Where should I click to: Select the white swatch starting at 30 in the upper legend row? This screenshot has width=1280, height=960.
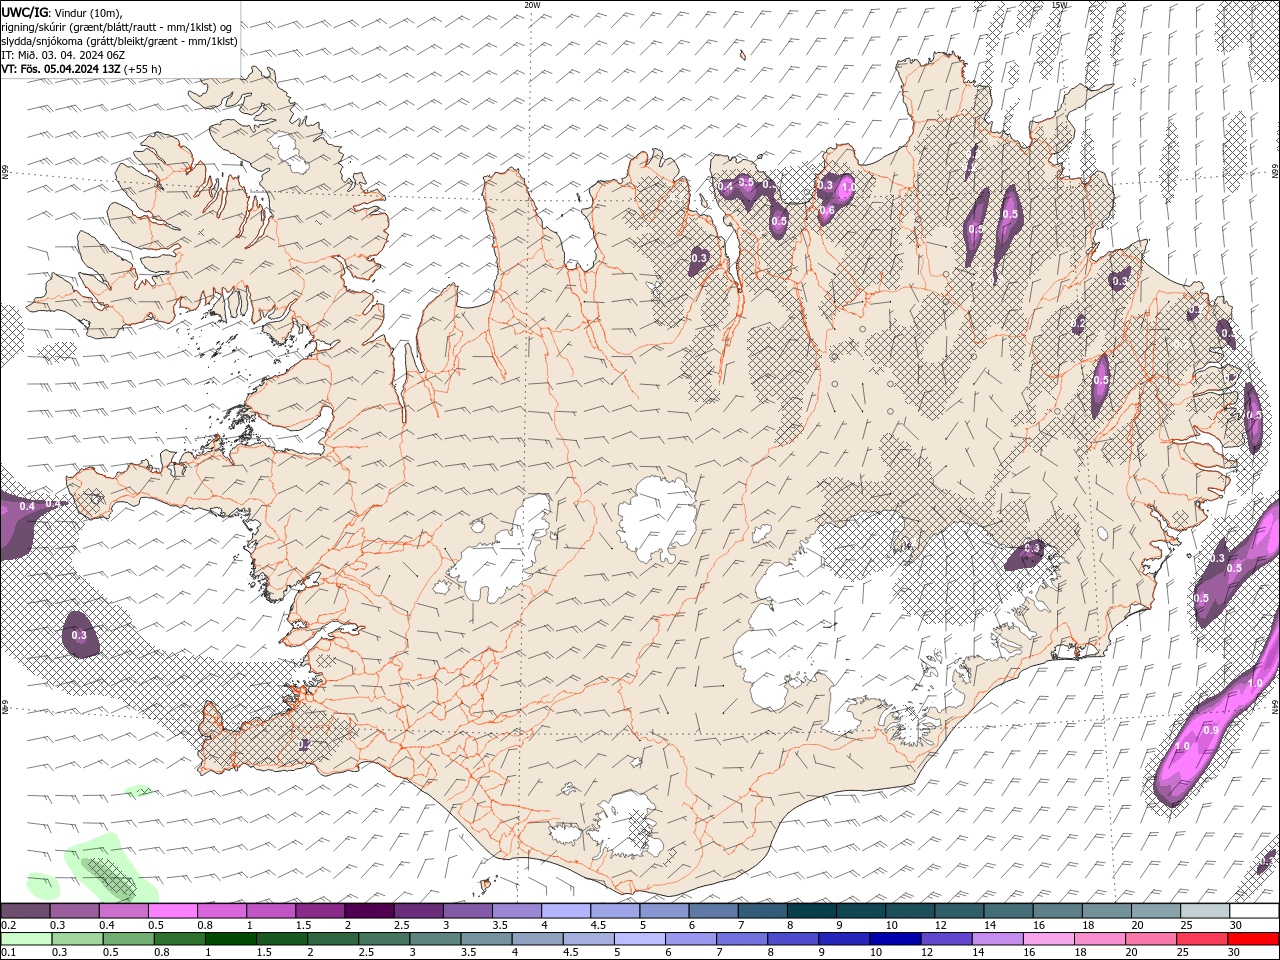1255,911
